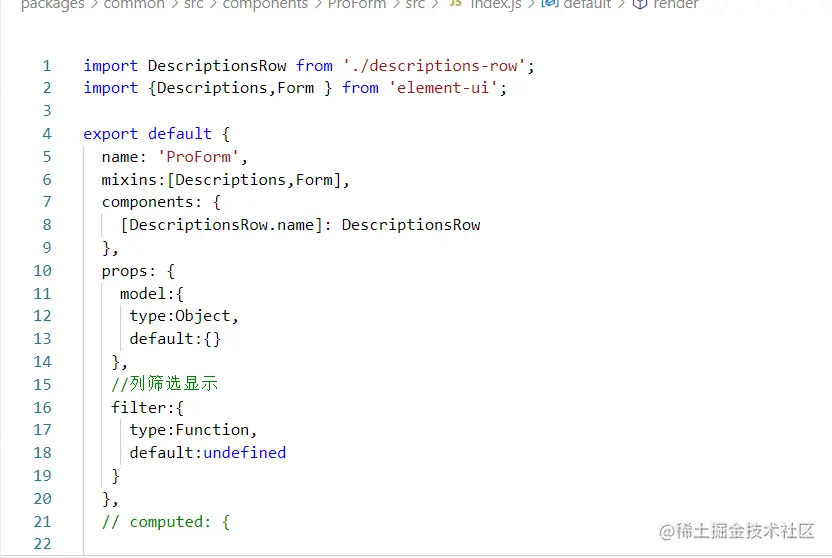This screenshot has height=558, width=832.
Task: Place cursor on '[DescriptionsRow.name]' key
Action: 221,225
